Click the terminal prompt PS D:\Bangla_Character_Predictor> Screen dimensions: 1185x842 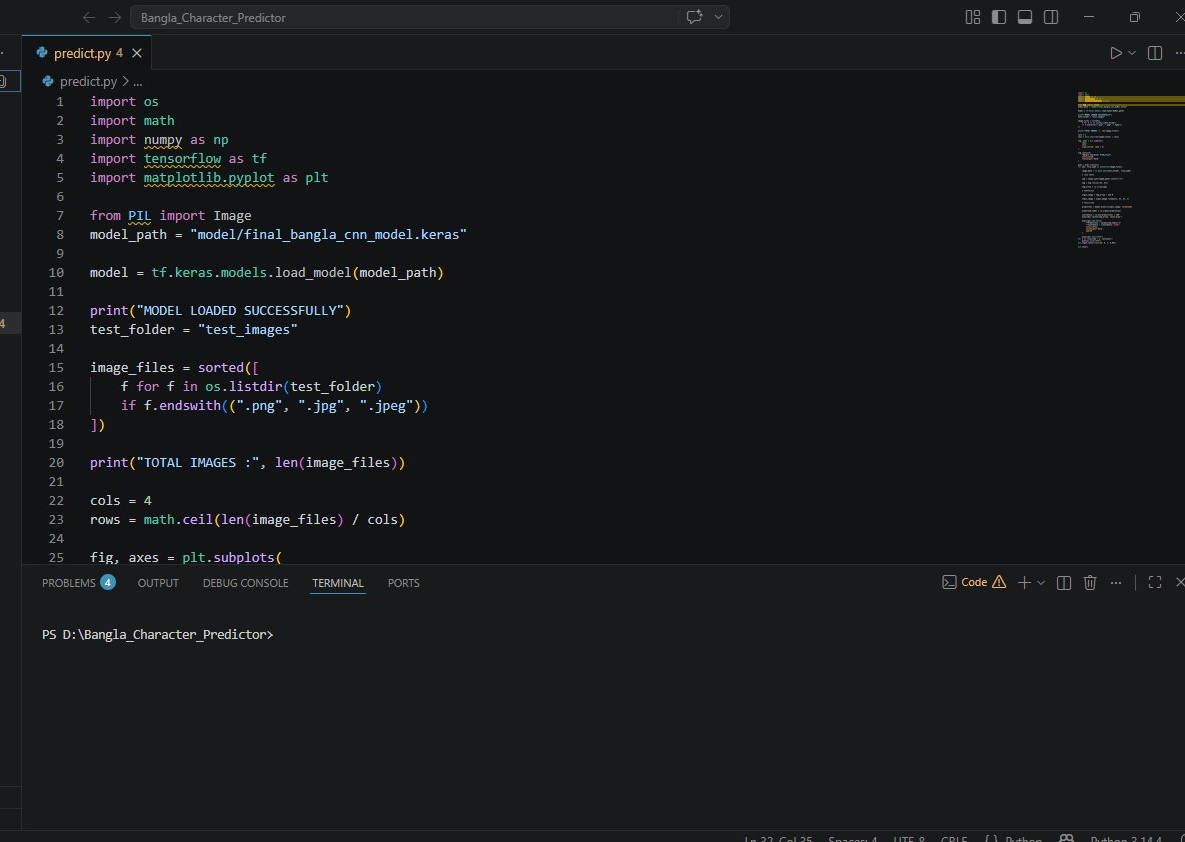click(x=157, y=635)
